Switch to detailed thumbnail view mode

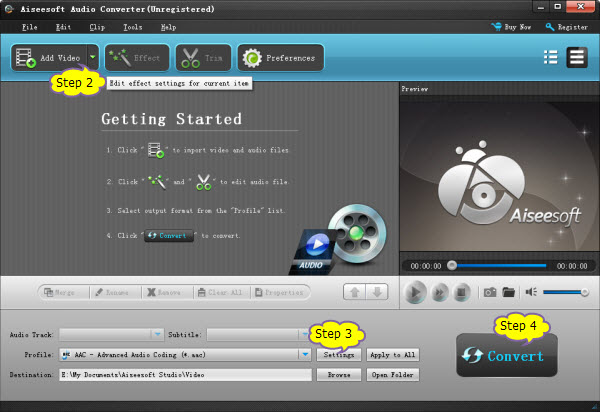[x=577, y=58]
